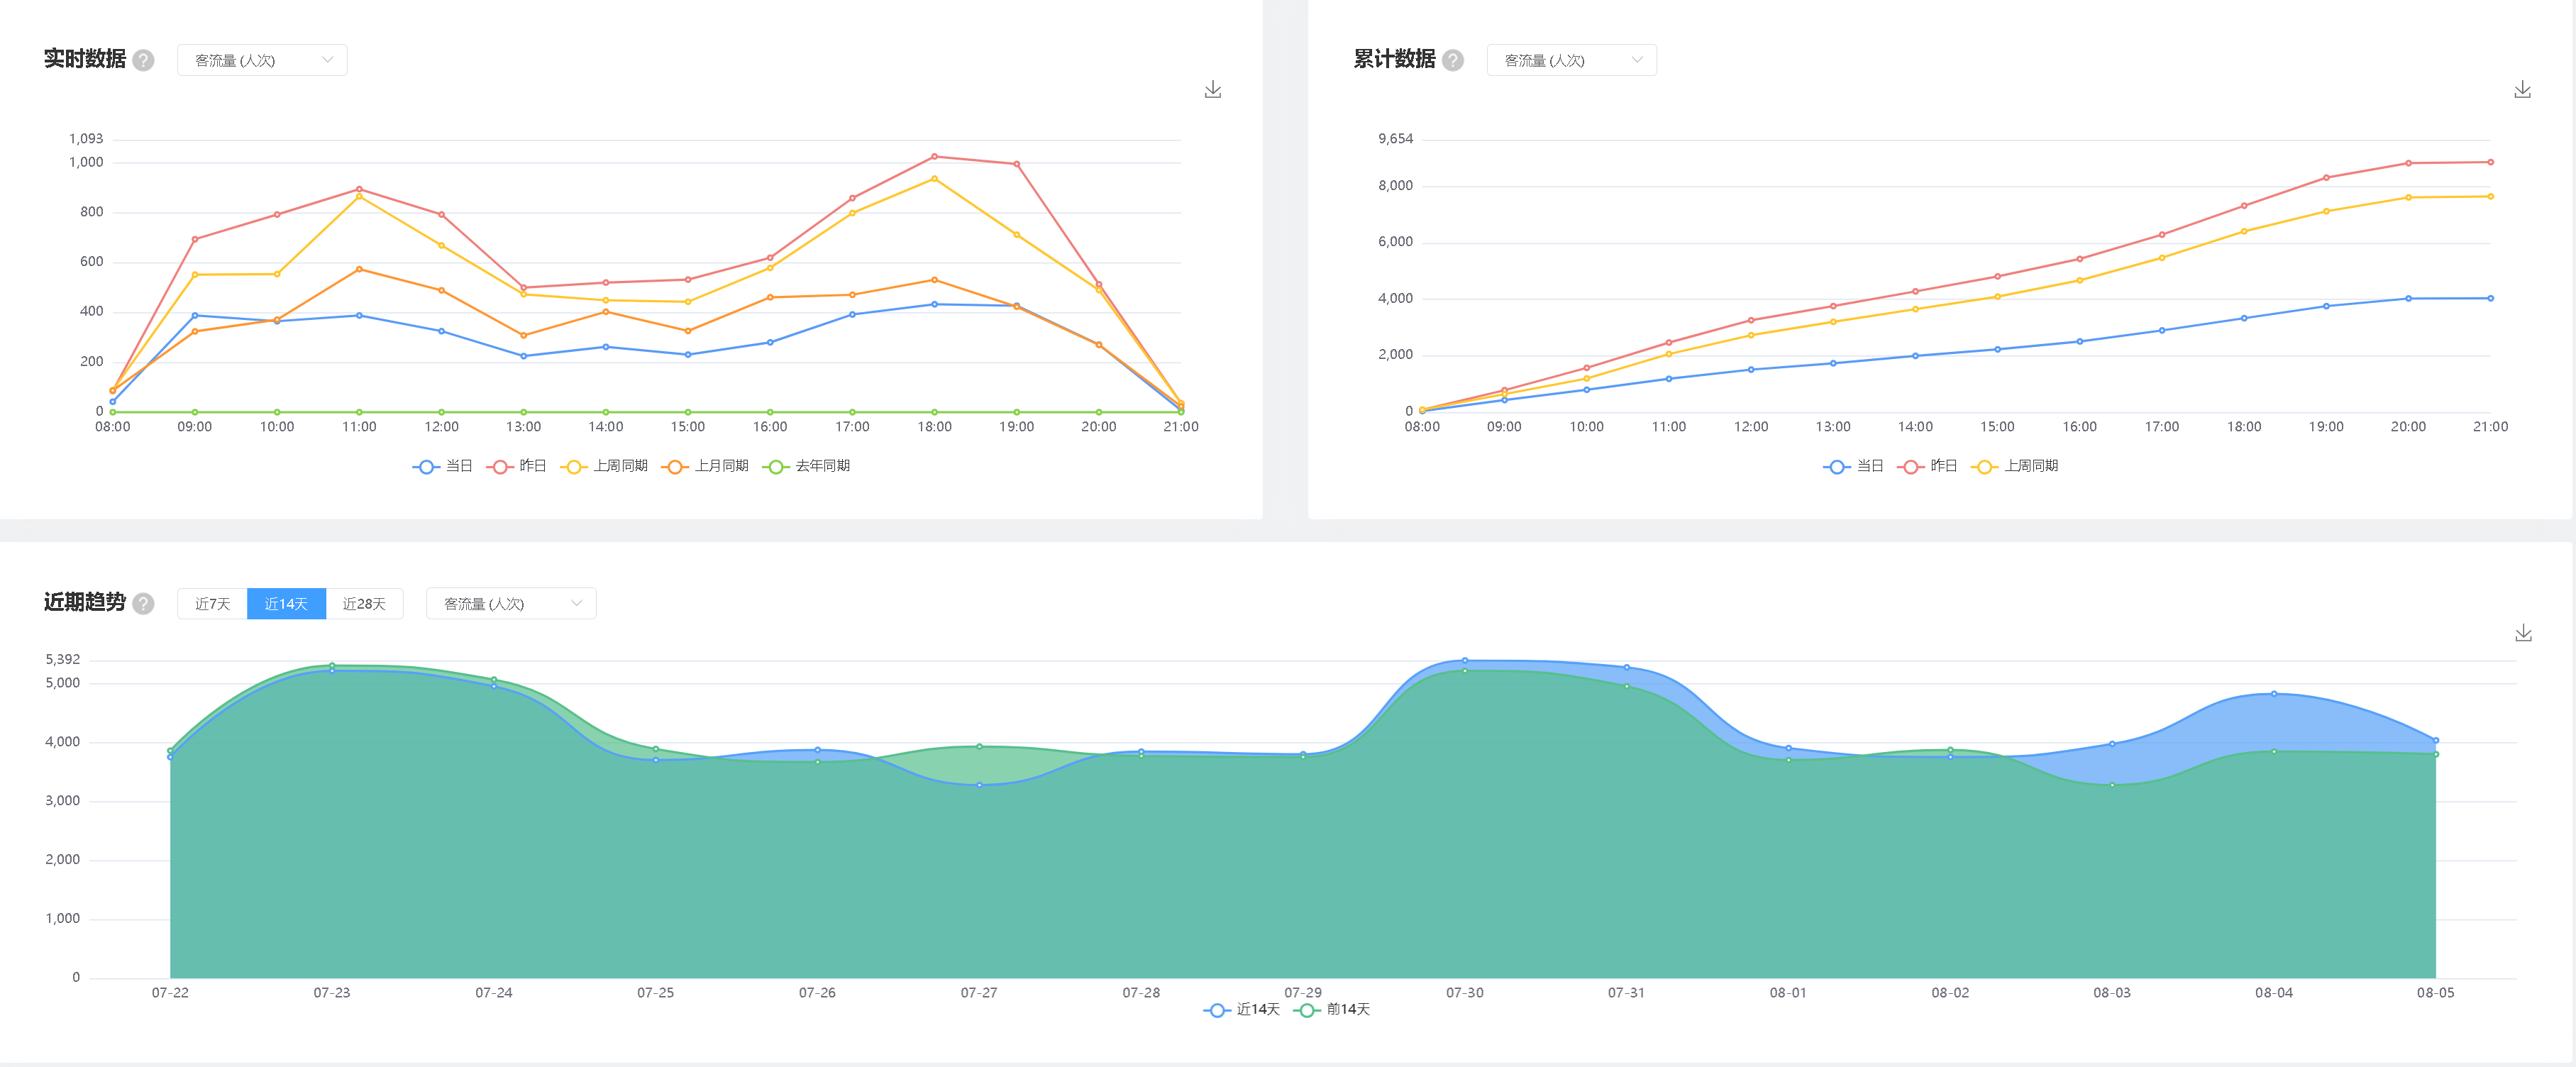Toggle 当日 series in 实时数据 legend
This screenshot has height=1067, width=2576.
(x=443, y=466)
